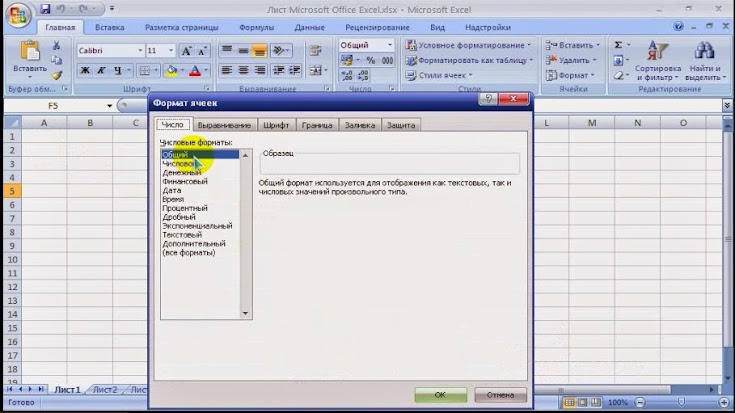This screenshot has height=413, width=735.
Task: Open the Calibri font name dropdown
Action: (x=140, y=50)
